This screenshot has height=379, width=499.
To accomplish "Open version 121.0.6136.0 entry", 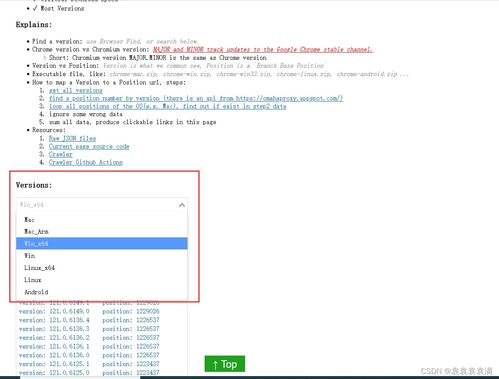I will point(89,355).
